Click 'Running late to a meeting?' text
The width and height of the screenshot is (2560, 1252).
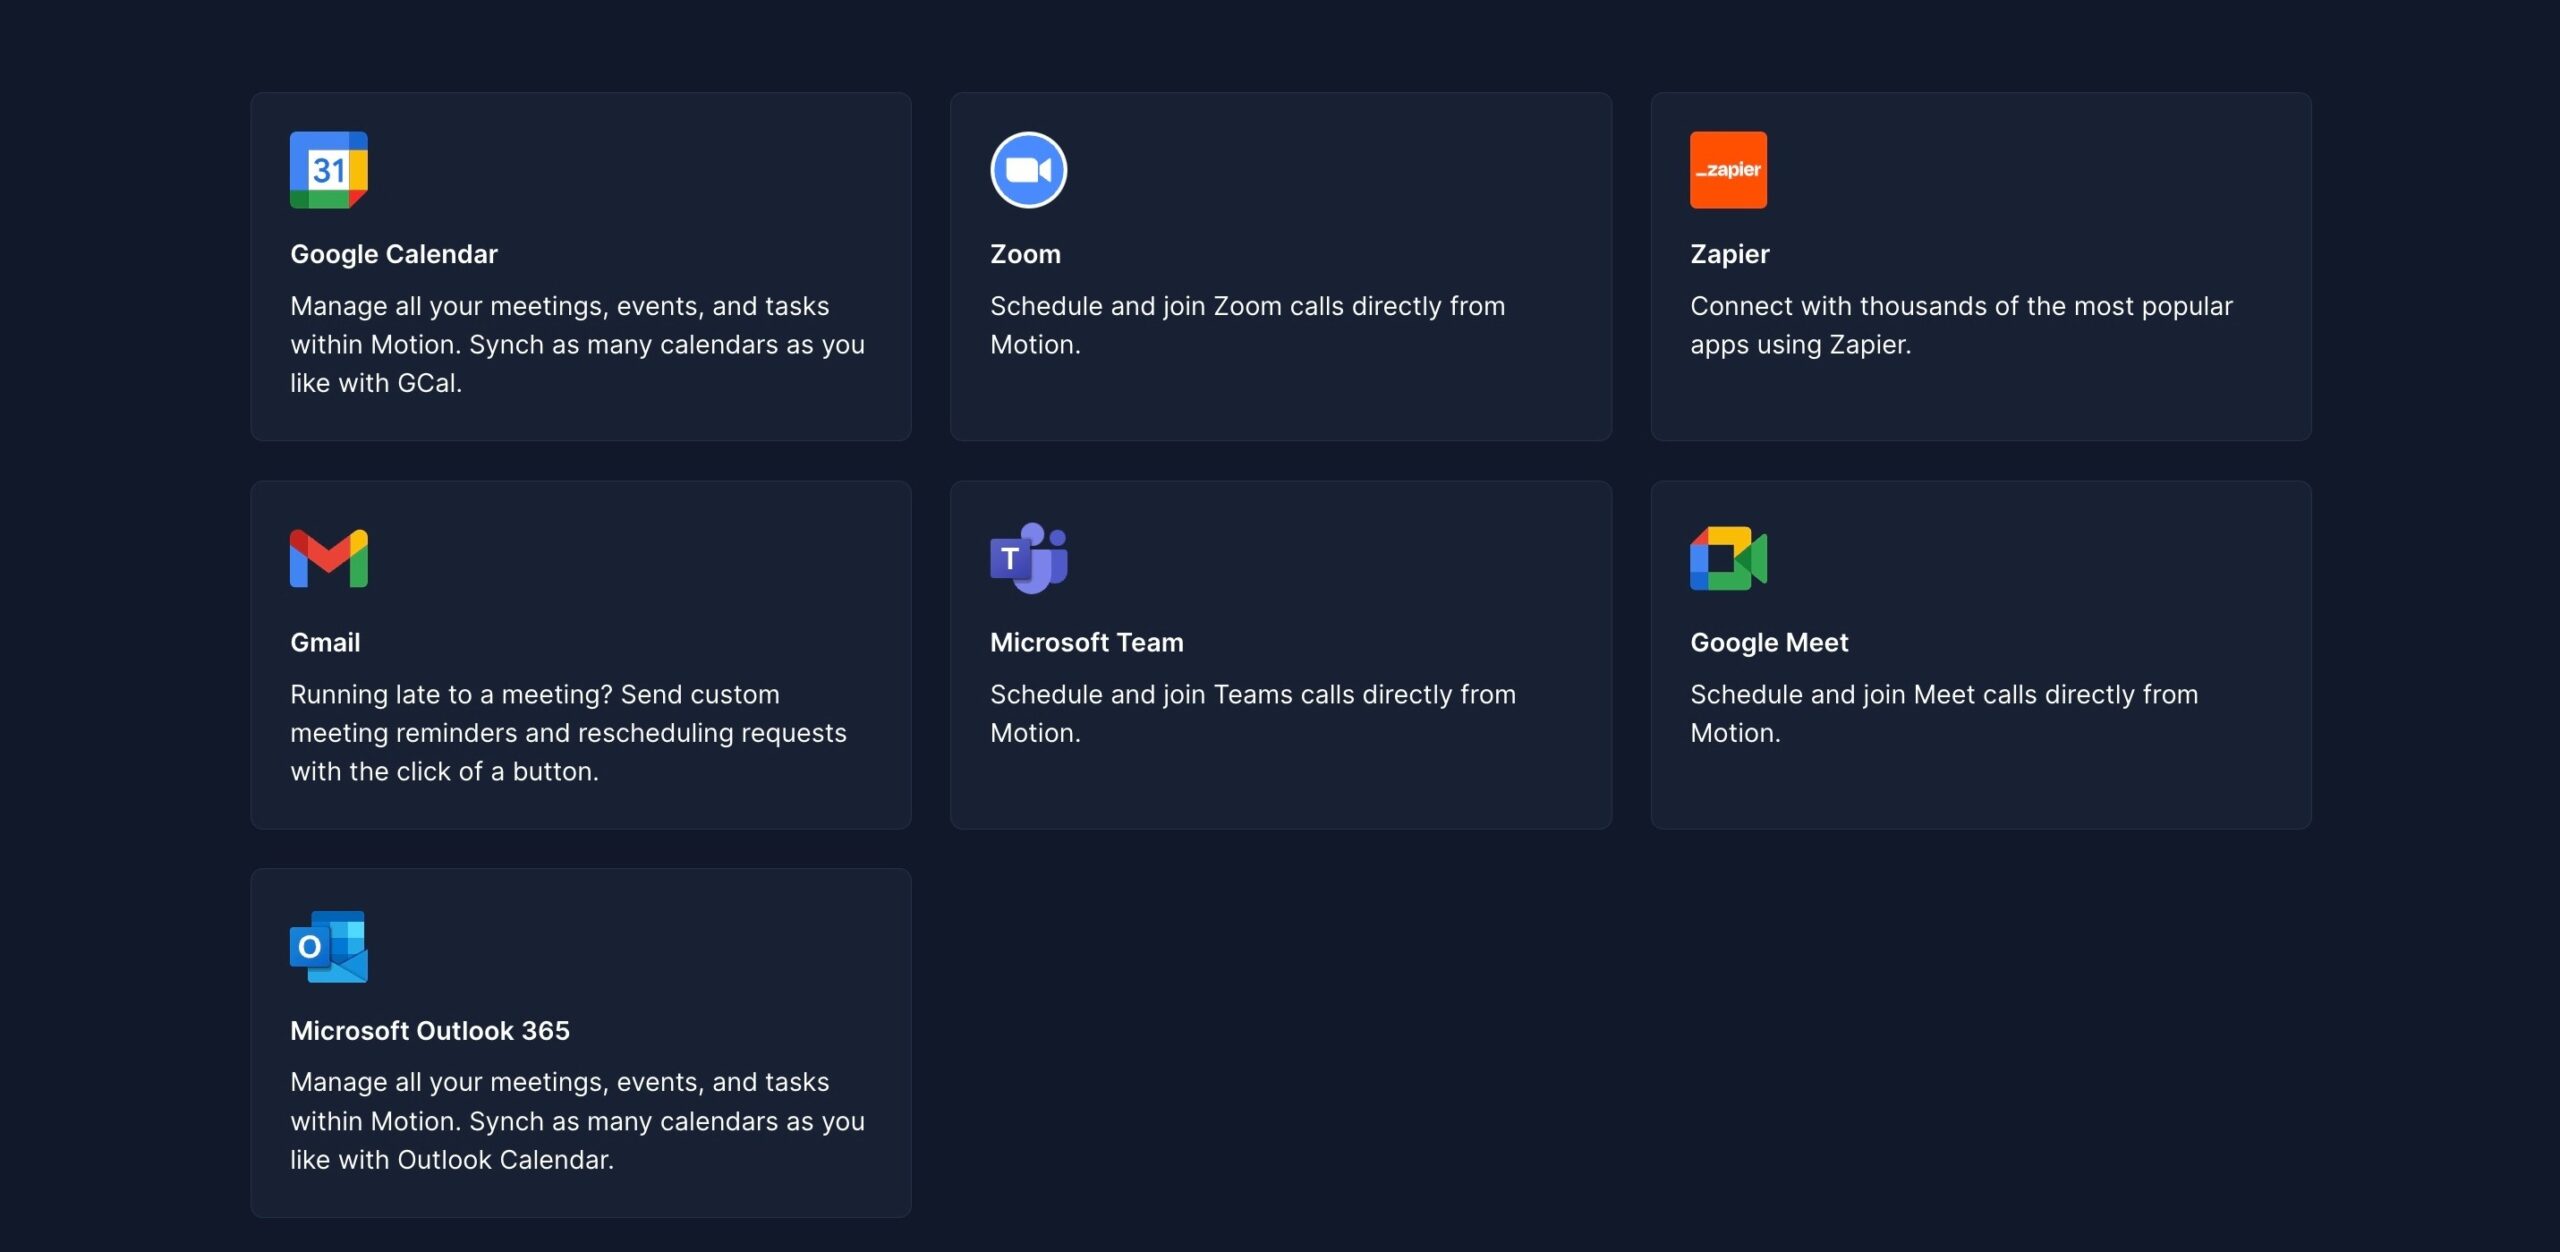tap(568, 732)
